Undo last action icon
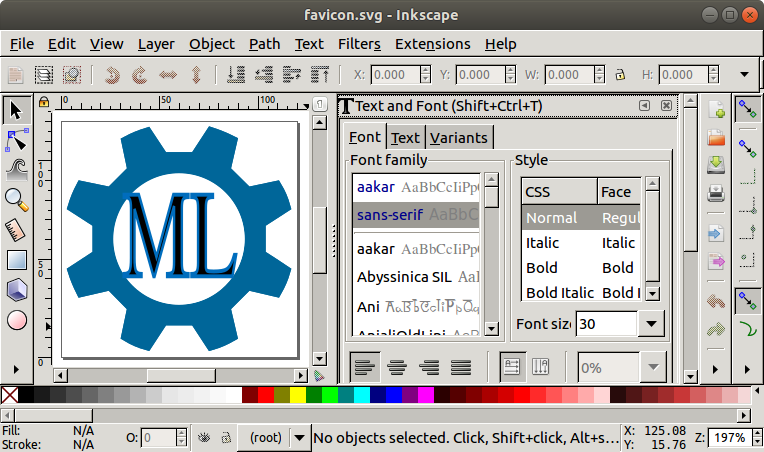The width and height of the screenshot is (764, 452). [x=716, y=301]
